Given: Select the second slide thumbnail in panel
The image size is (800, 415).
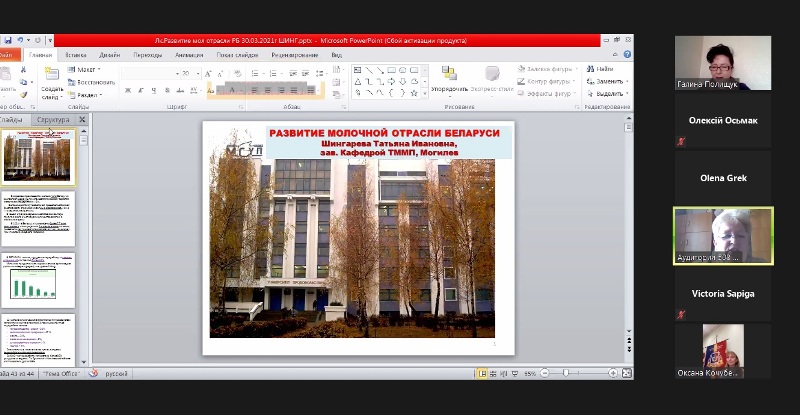Looking at the screenshot, I should click(38, 219).
